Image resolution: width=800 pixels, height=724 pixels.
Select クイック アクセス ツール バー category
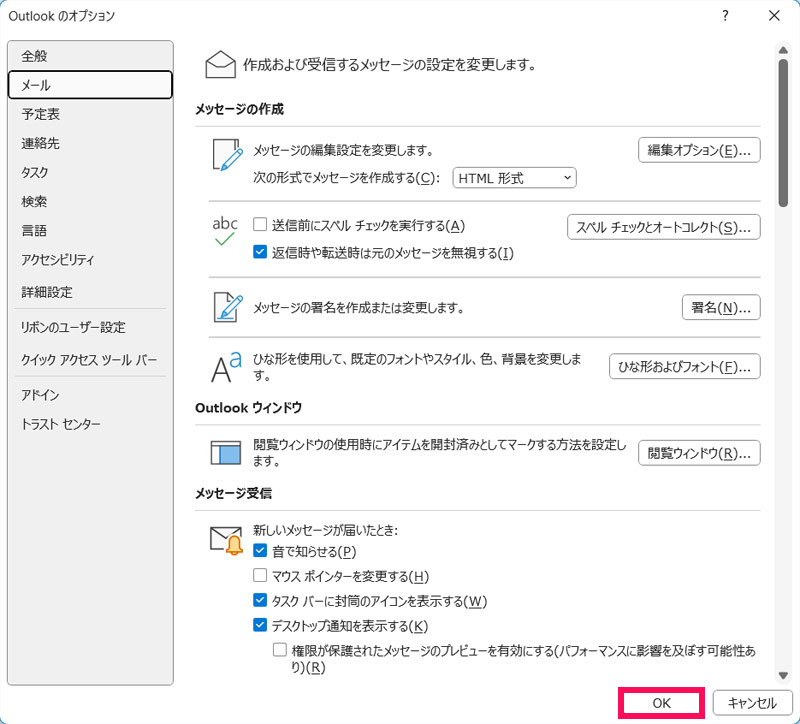point(90,360)
